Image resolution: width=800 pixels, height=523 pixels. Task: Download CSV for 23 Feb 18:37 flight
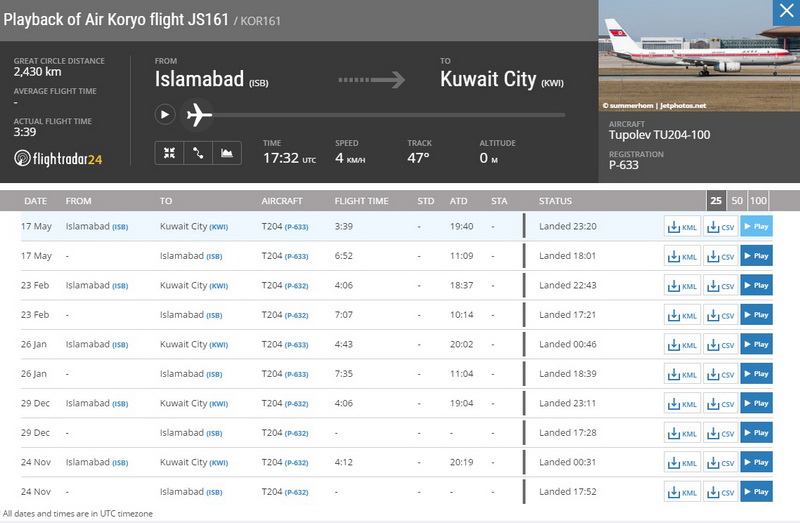(720, 286)
